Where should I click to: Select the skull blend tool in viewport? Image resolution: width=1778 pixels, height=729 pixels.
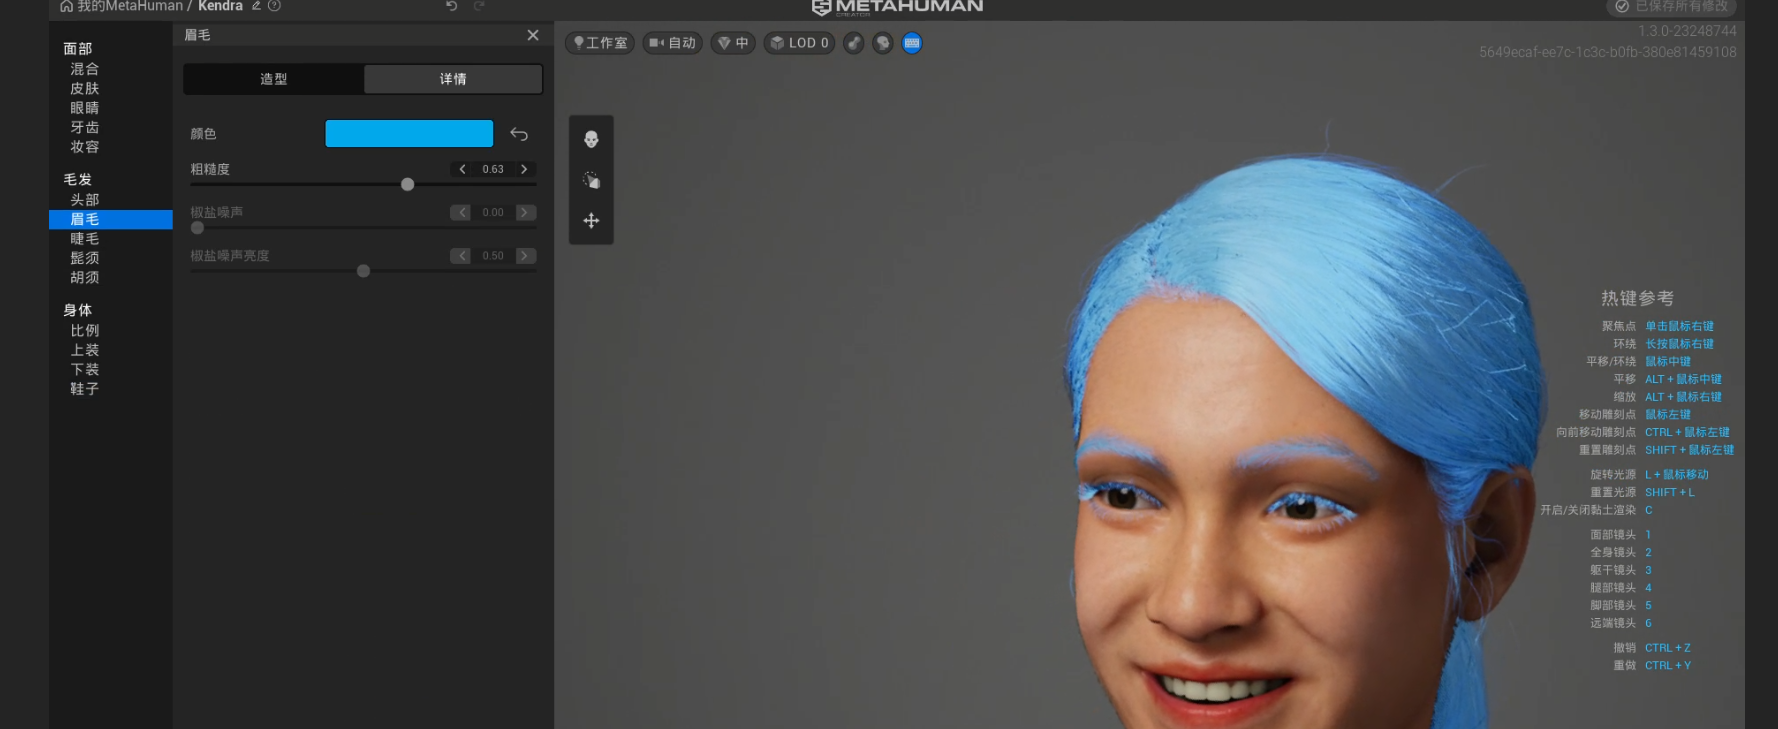pyautogui.click(x=591, y=139)
